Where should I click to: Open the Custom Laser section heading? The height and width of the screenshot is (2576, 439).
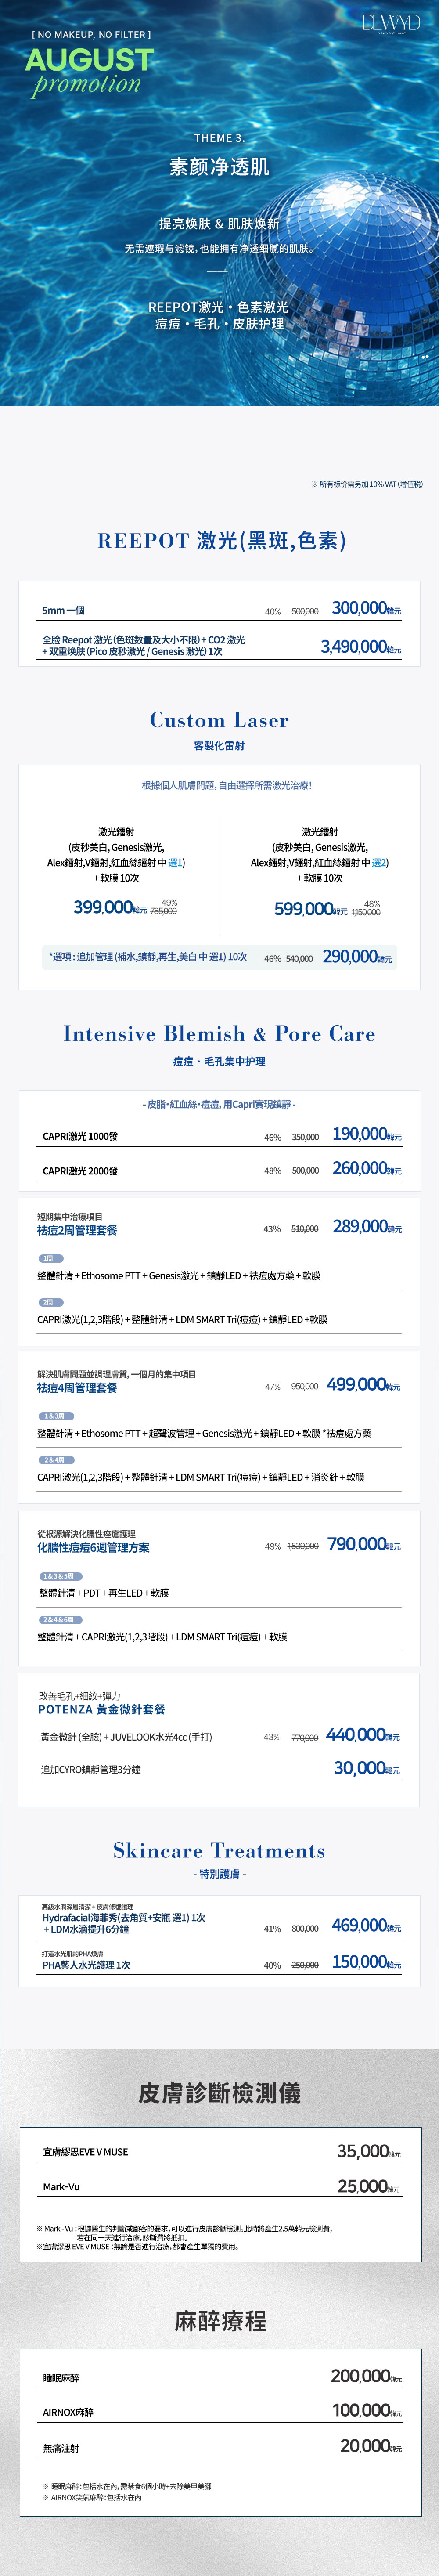point(219,720)
